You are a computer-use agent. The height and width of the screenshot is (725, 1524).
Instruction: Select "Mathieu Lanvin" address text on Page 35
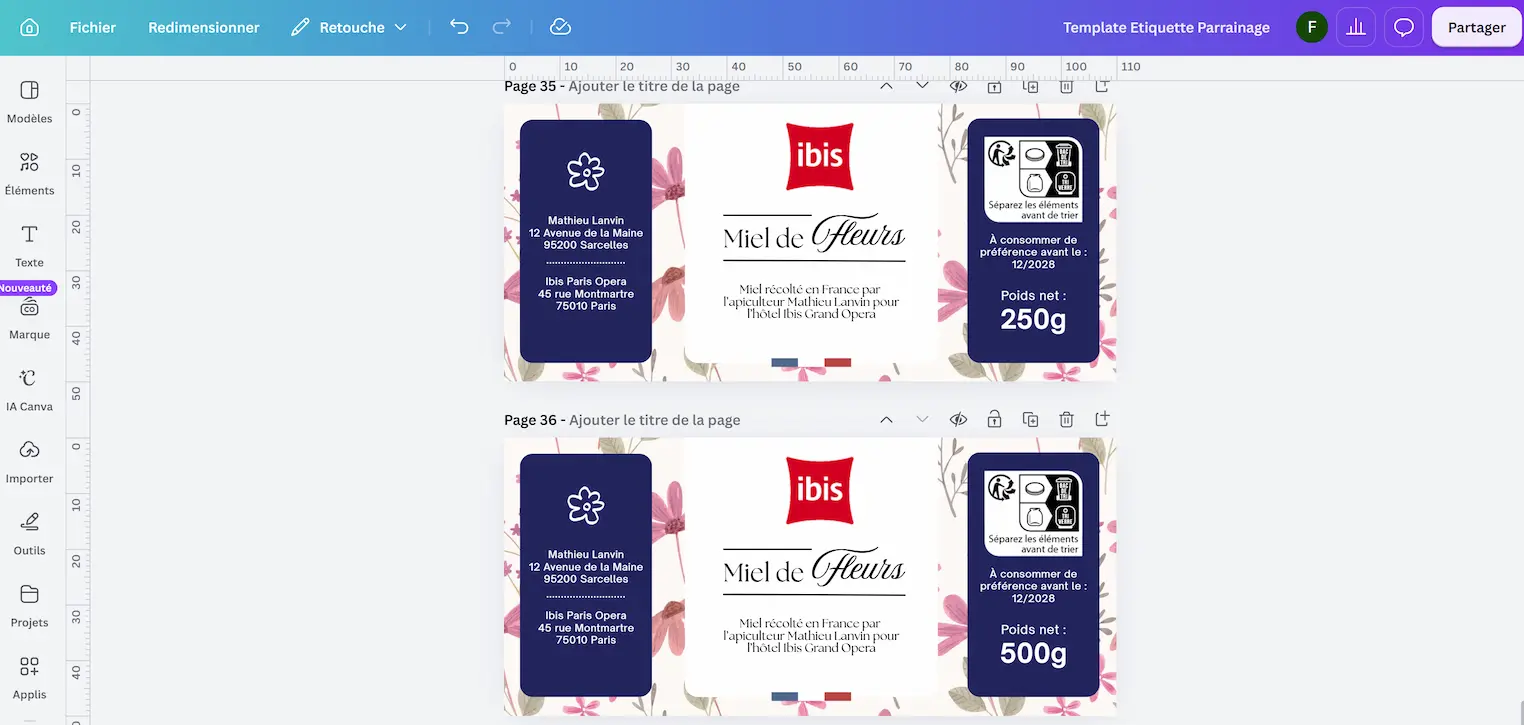pos(586,233)
